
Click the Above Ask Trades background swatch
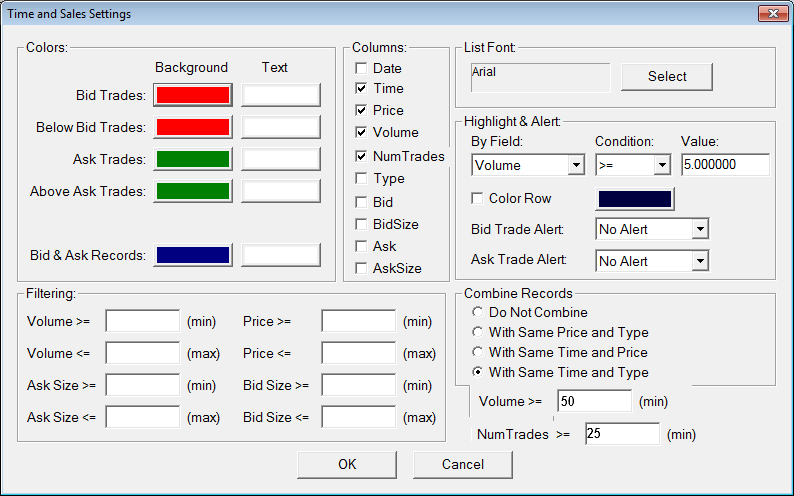pyautogui.click(x=193, y=191)
